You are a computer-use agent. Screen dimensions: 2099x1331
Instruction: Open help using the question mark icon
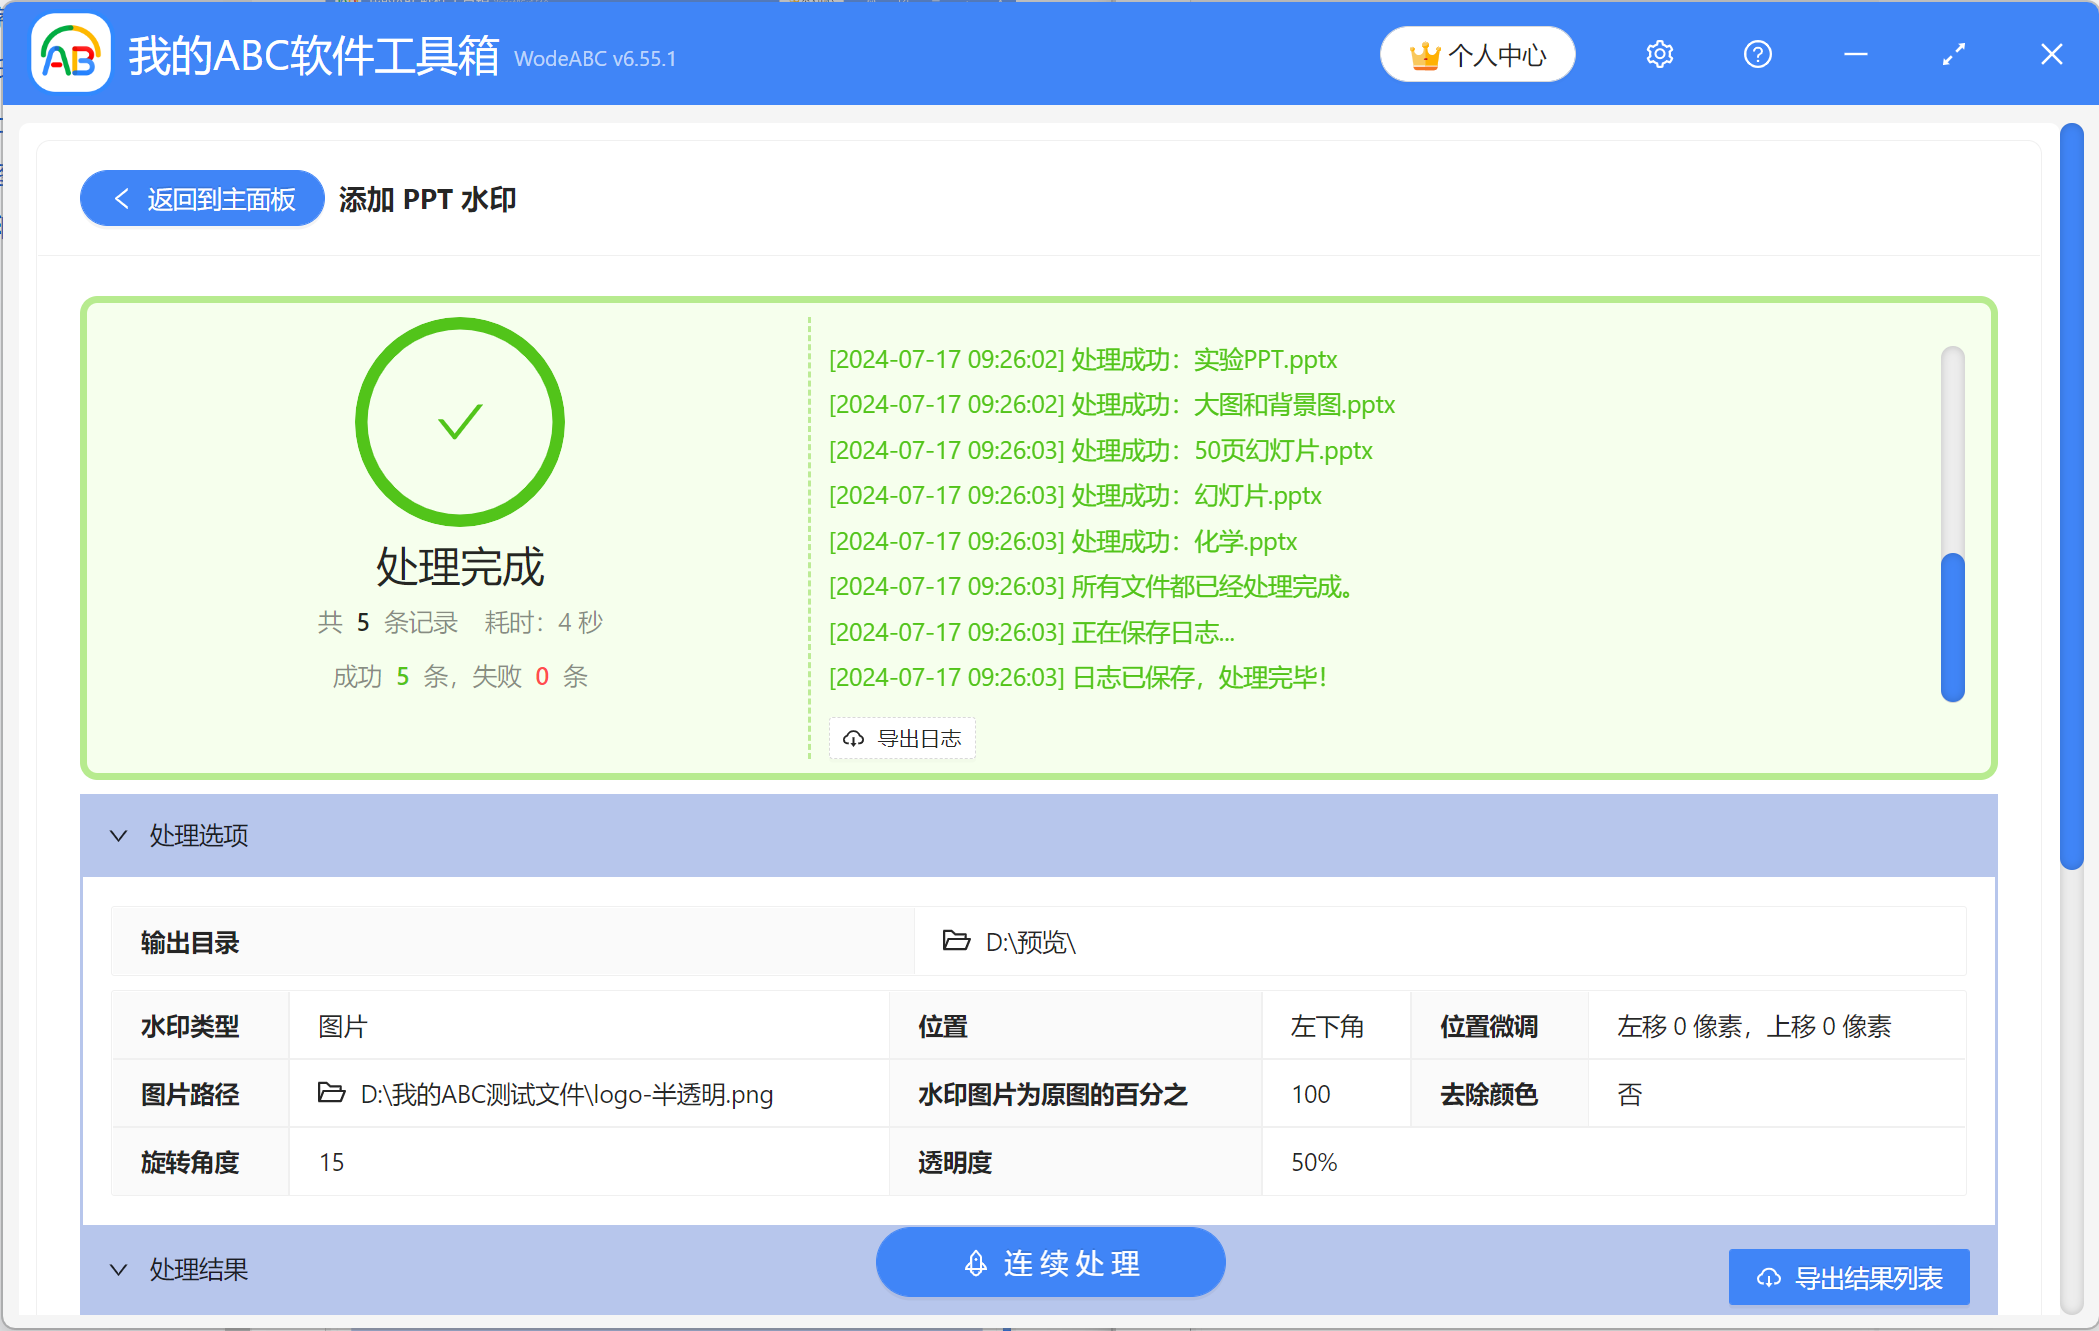(1757, 54)
